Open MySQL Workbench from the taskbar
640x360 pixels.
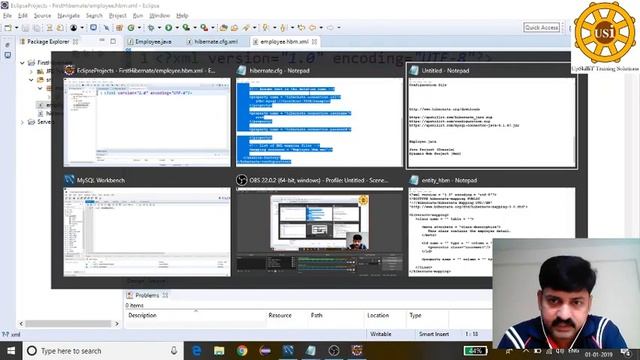(x=288, y=351)
